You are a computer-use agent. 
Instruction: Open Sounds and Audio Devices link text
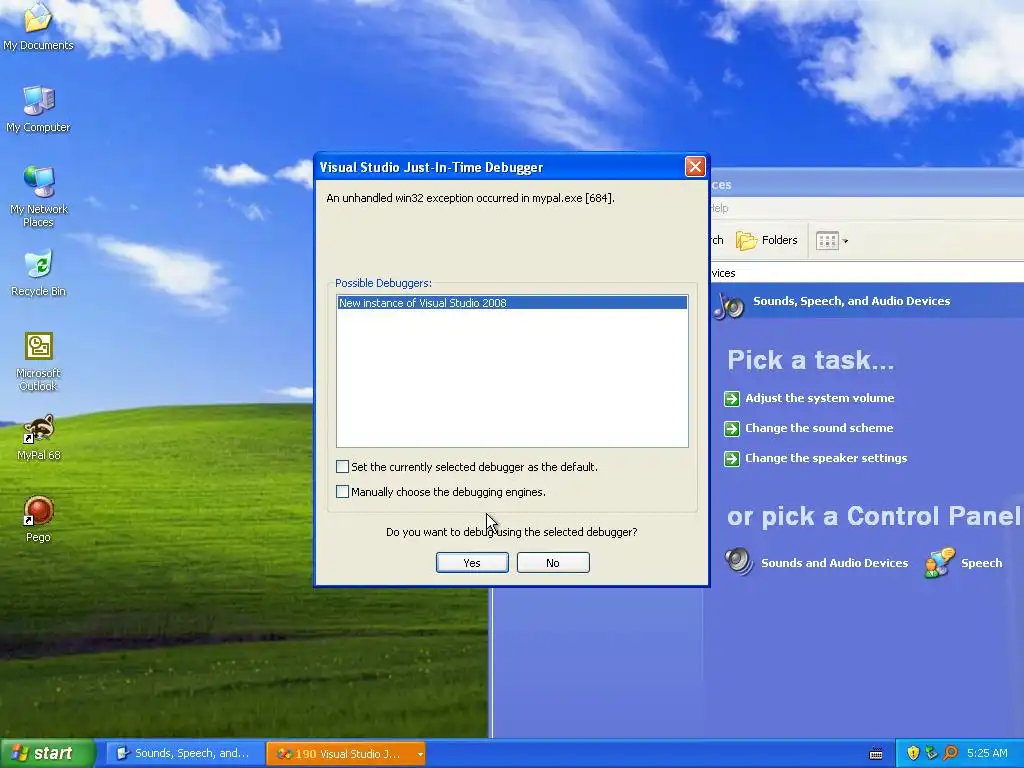pyautogui.click(x=835, y=563)
